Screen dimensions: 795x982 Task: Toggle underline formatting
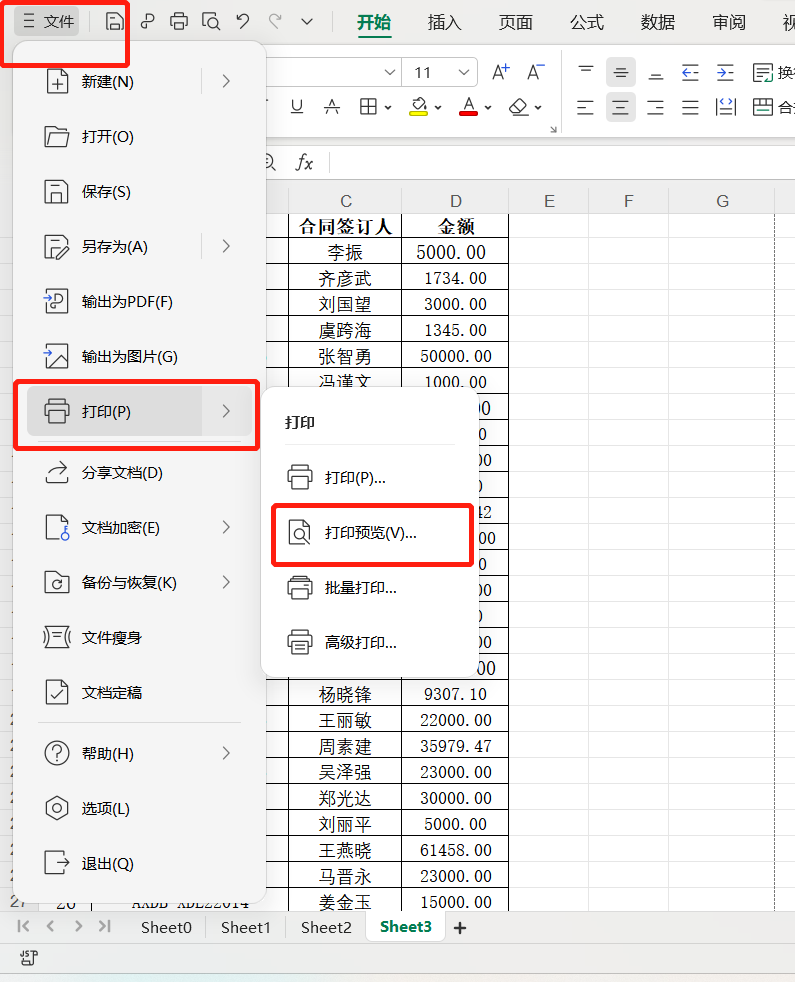click(297, 107)
